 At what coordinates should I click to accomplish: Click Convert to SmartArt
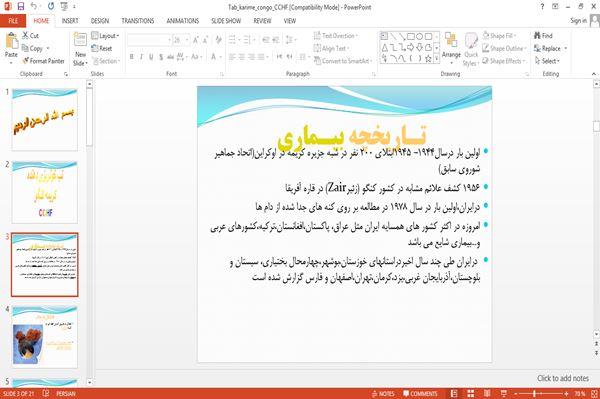342,61
